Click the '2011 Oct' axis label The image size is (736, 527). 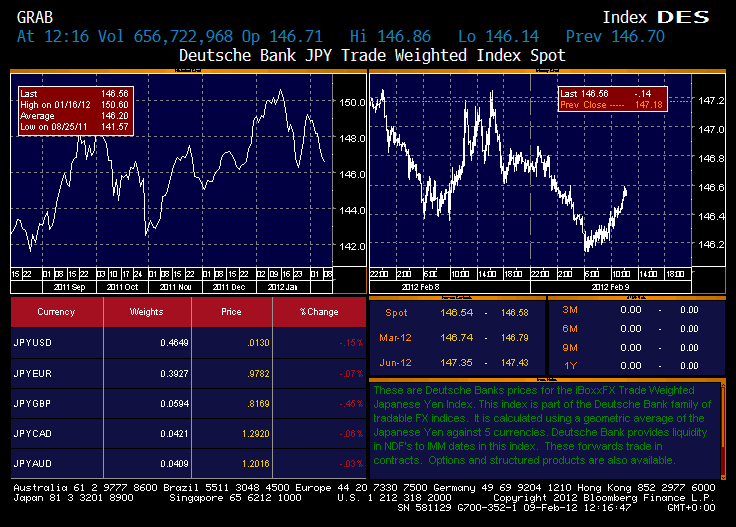click(x=122, y=287)
